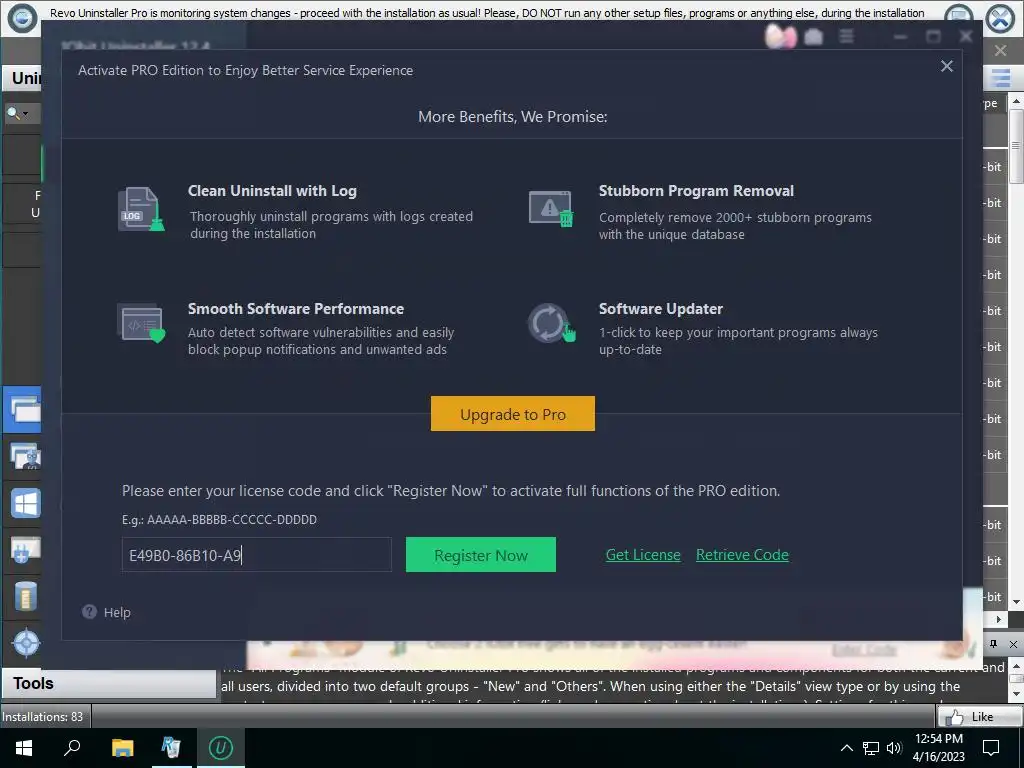Open Windows taskbar search
The width and height of the screenshot is (1024, 768).
pos(72,748)
